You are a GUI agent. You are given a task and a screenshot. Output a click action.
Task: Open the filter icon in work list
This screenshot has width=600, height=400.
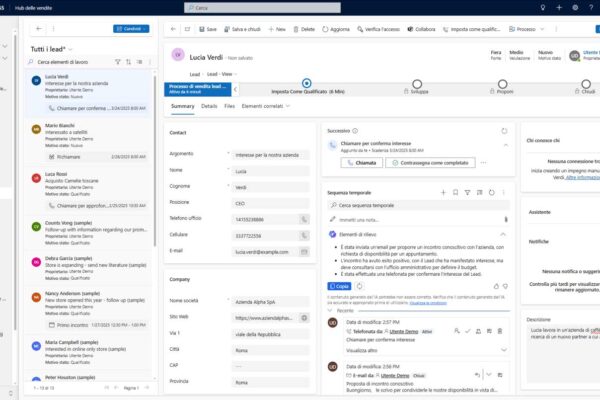click(118, 62)
